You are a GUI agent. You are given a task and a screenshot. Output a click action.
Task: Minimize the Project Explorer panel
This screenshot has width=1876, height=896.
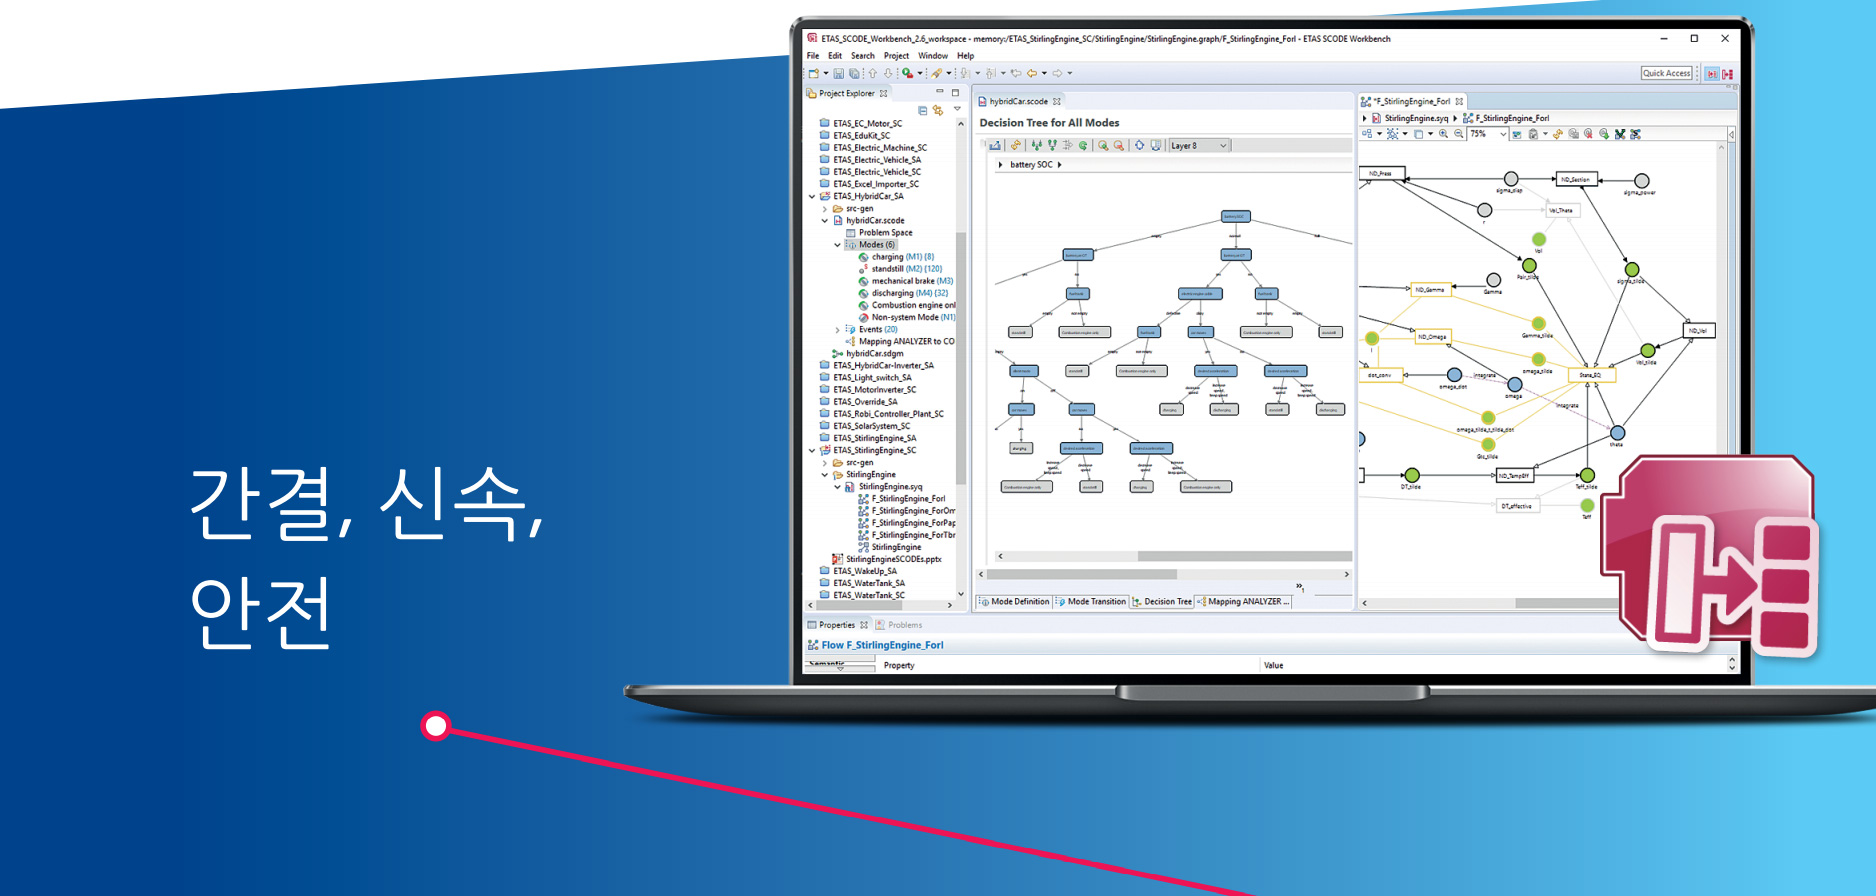click(940, 91)
